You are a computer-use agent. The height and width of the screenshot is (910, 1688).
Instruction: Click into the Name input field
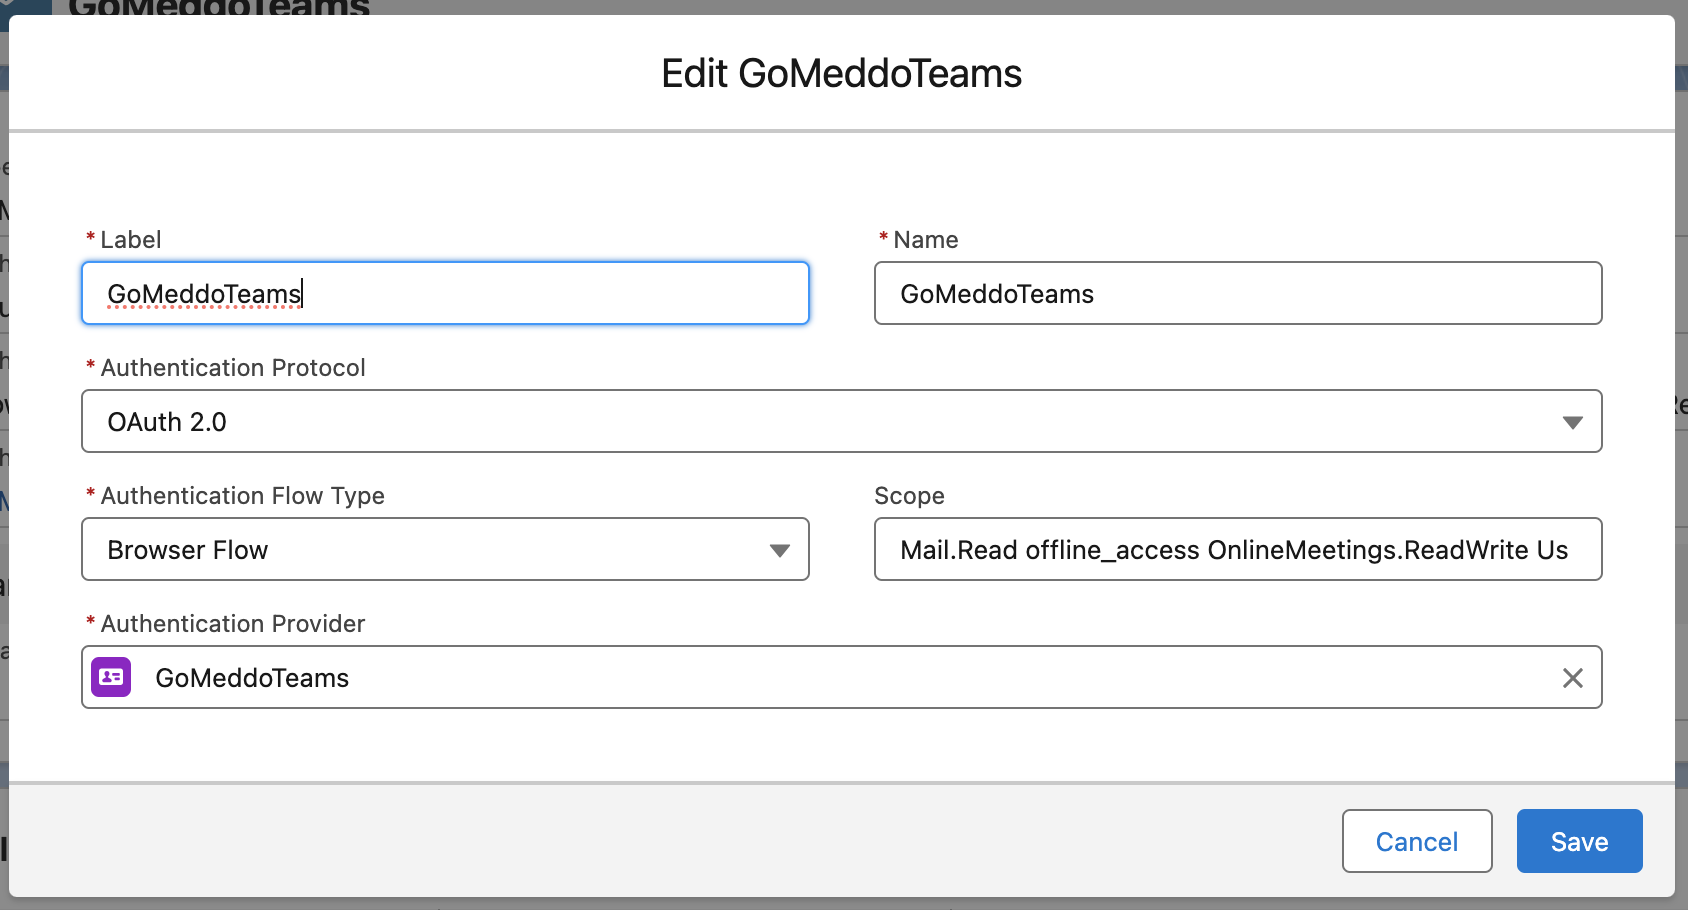[x=1237, y=294]
